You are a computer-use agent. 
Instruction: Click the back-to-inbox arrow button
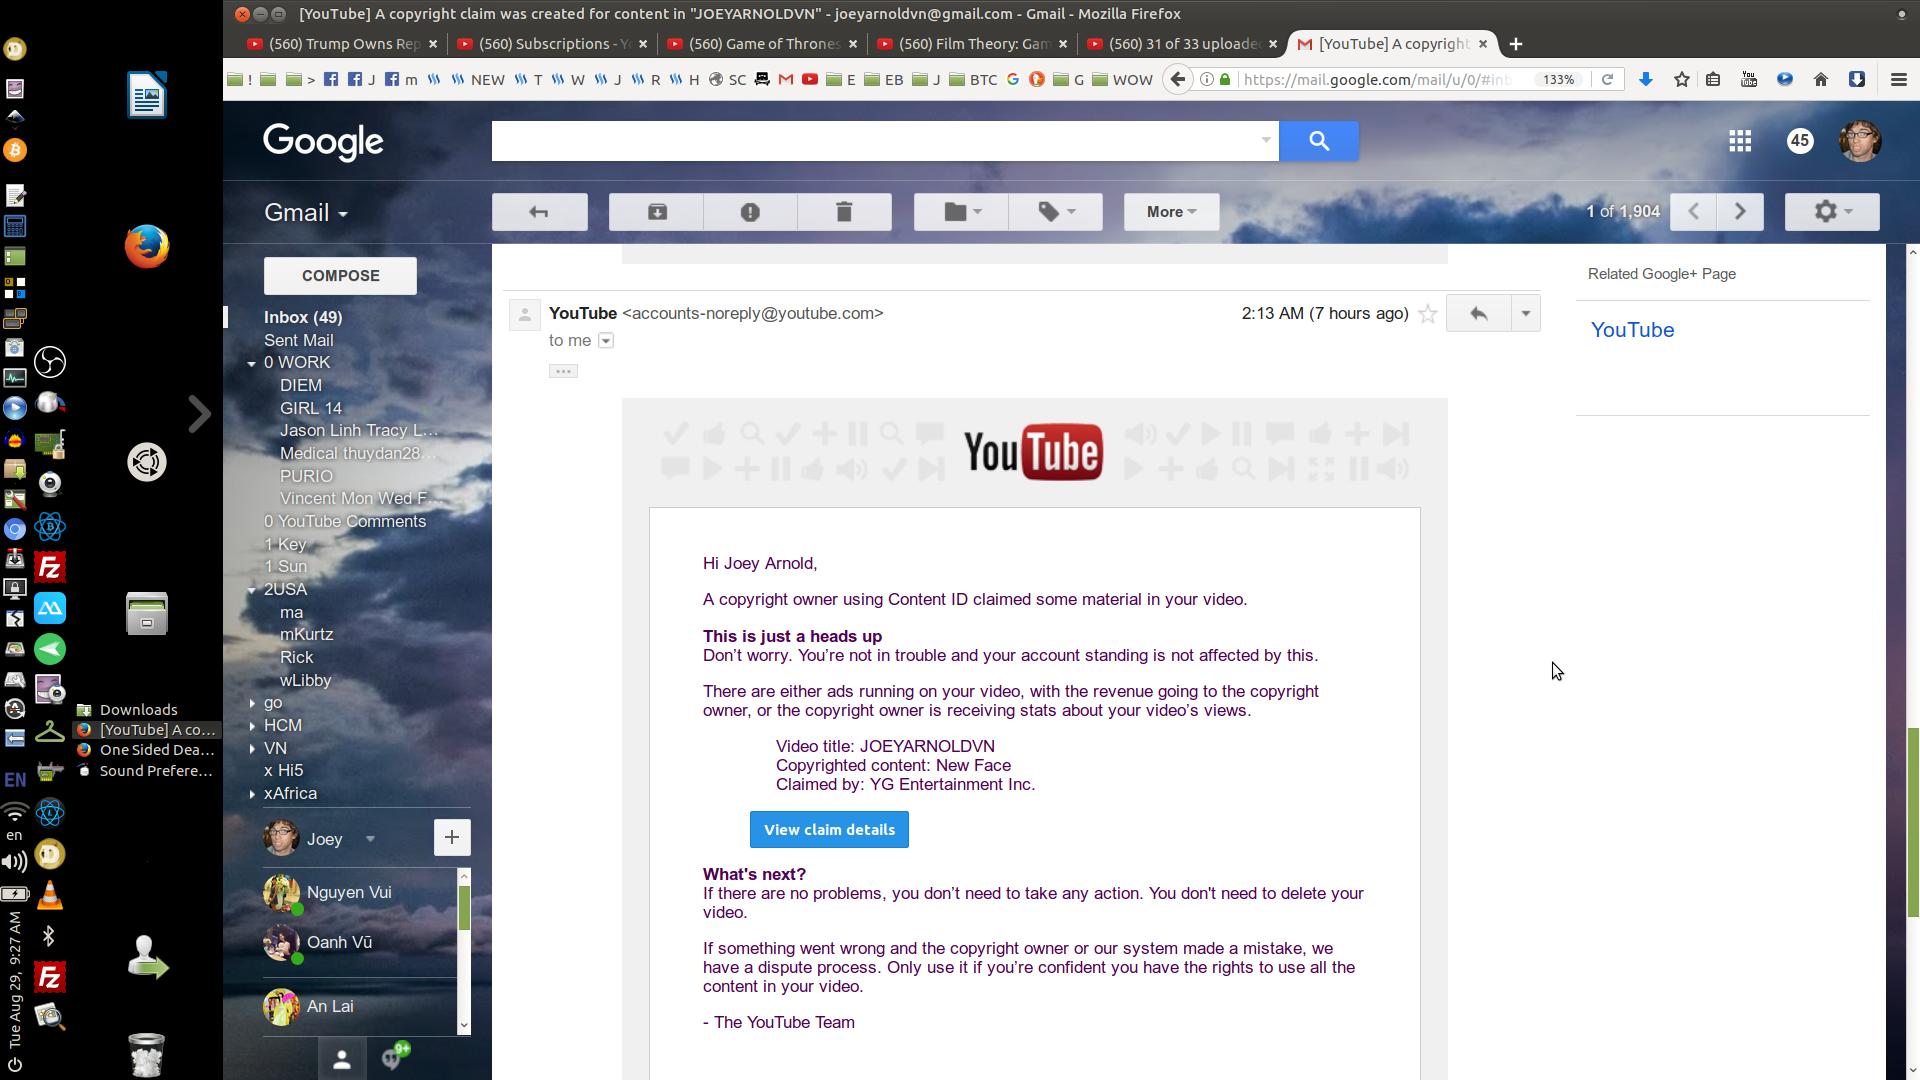(539, 212)
